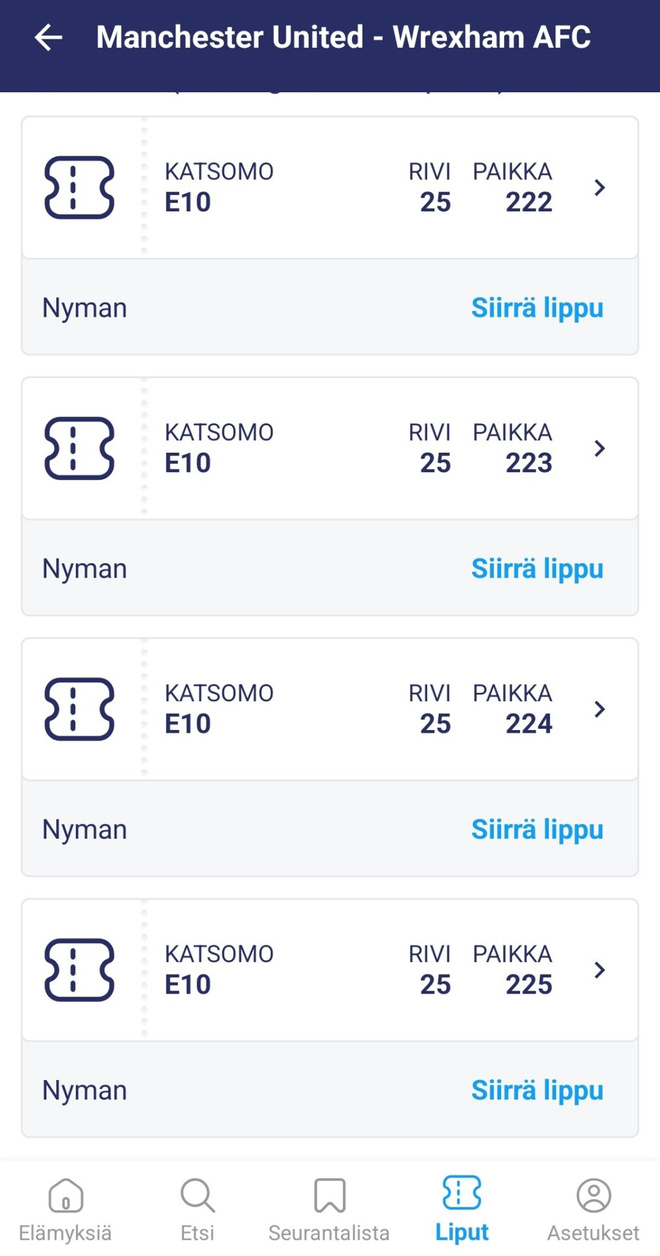Tap ticket icon for seat 223
Image resolution: width=660 pixels, height=1256 pixels.
pos(79,448)
